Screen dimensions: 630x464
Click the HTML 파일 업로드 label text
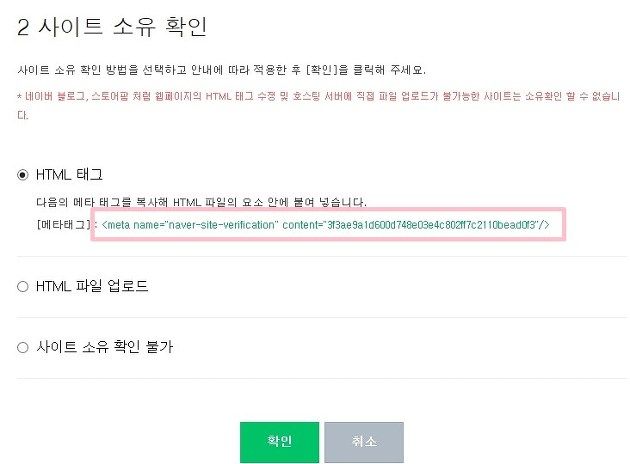(x=92, y=286)
